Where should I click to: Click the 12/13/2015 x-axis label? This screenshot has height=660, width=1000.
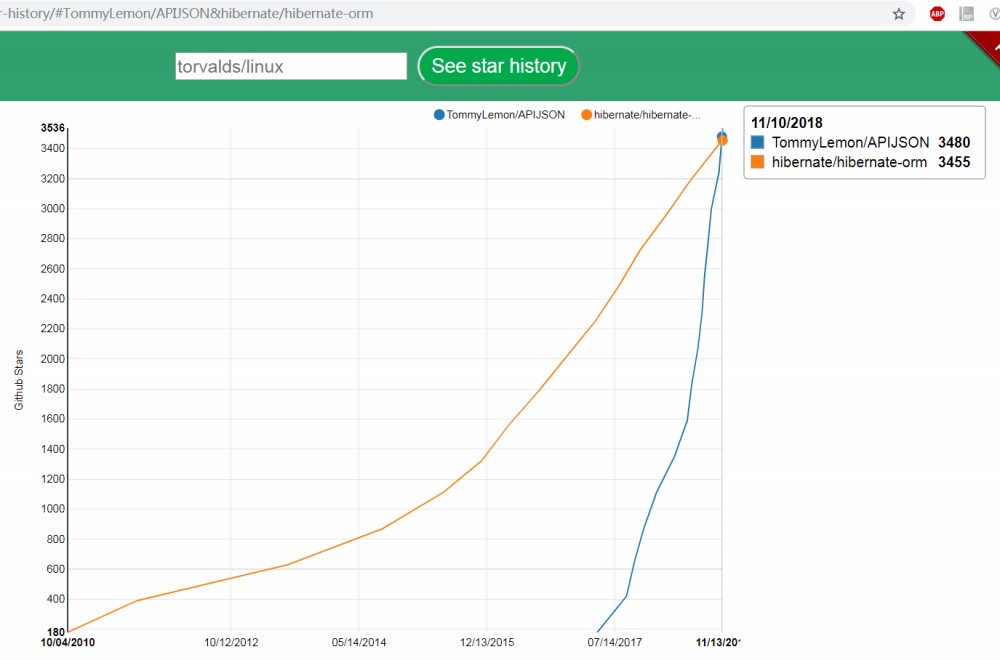[487, 642]
